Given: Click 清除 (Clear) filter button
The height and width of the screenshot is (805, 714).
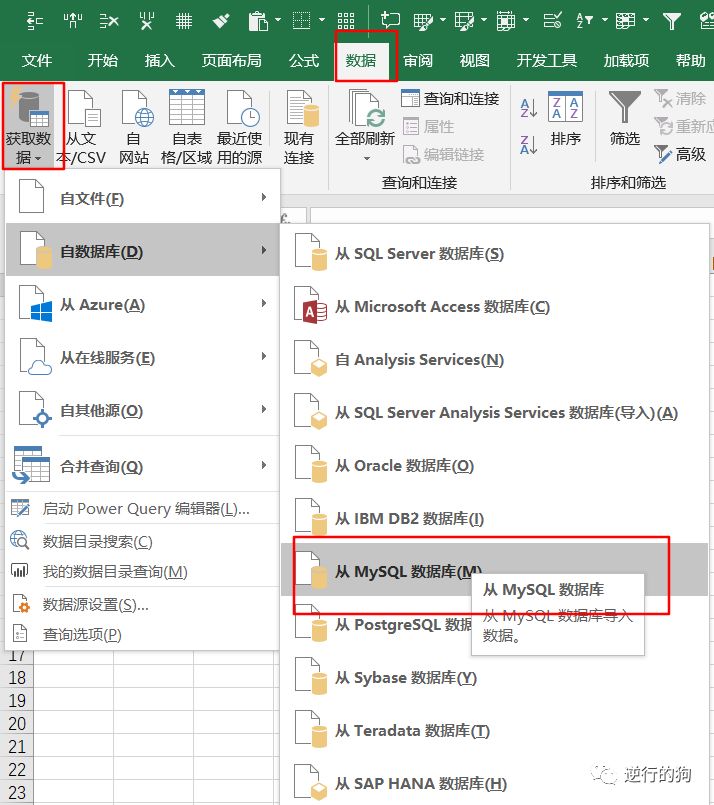Looking at the screenshot, I should 680,98.
